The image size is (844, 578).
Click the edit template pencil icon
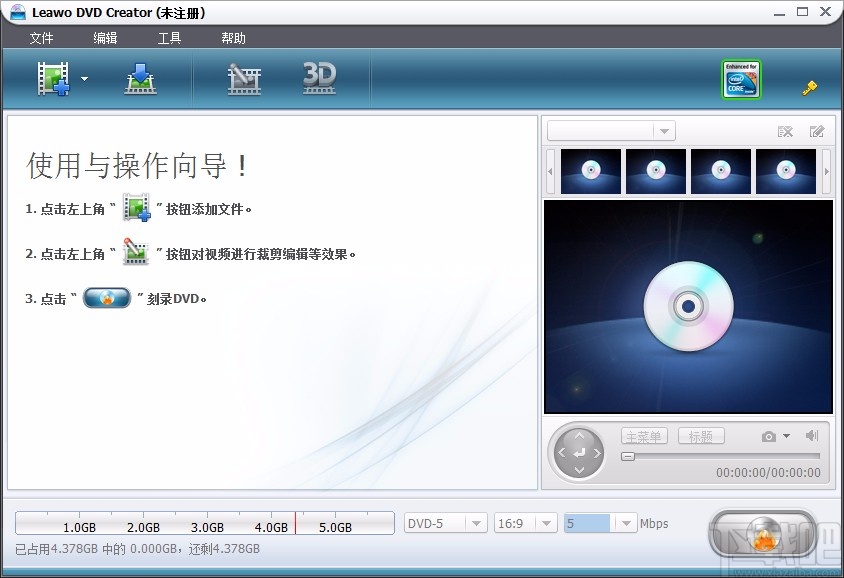click(x=817, y=131)
